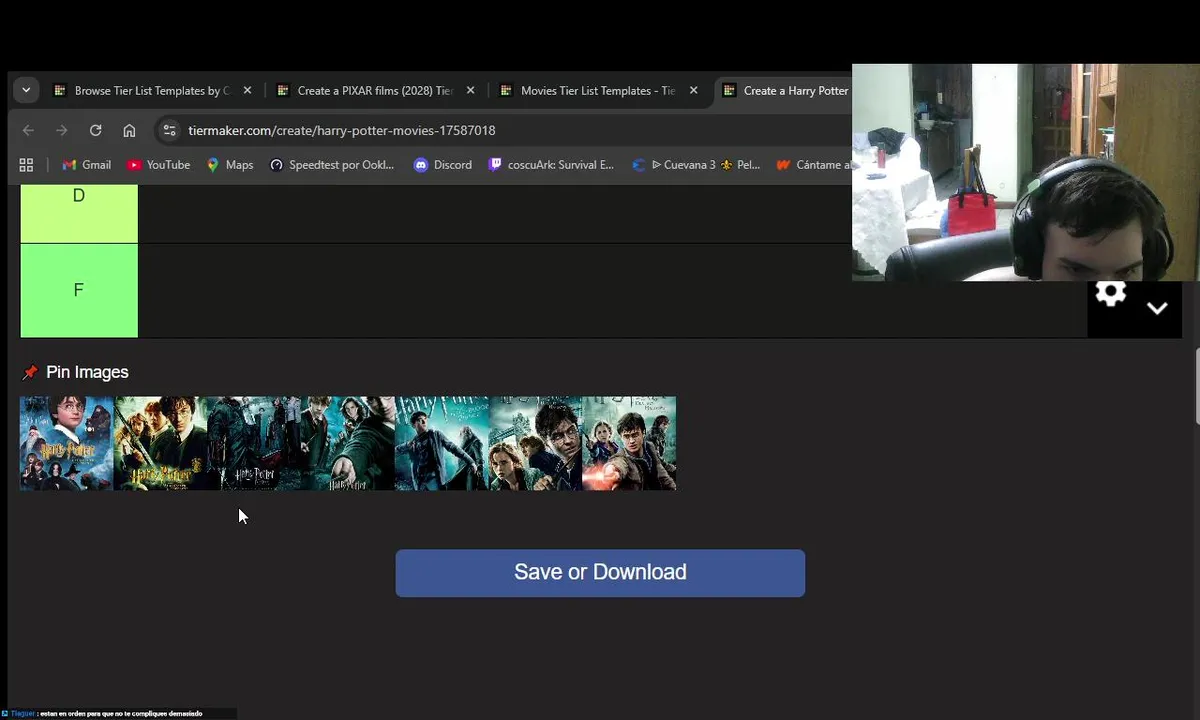The height and width of the screenshot is (720, 1200).
Task: Click the tiermaker.com URL address bar
Action: pos(341,130)
